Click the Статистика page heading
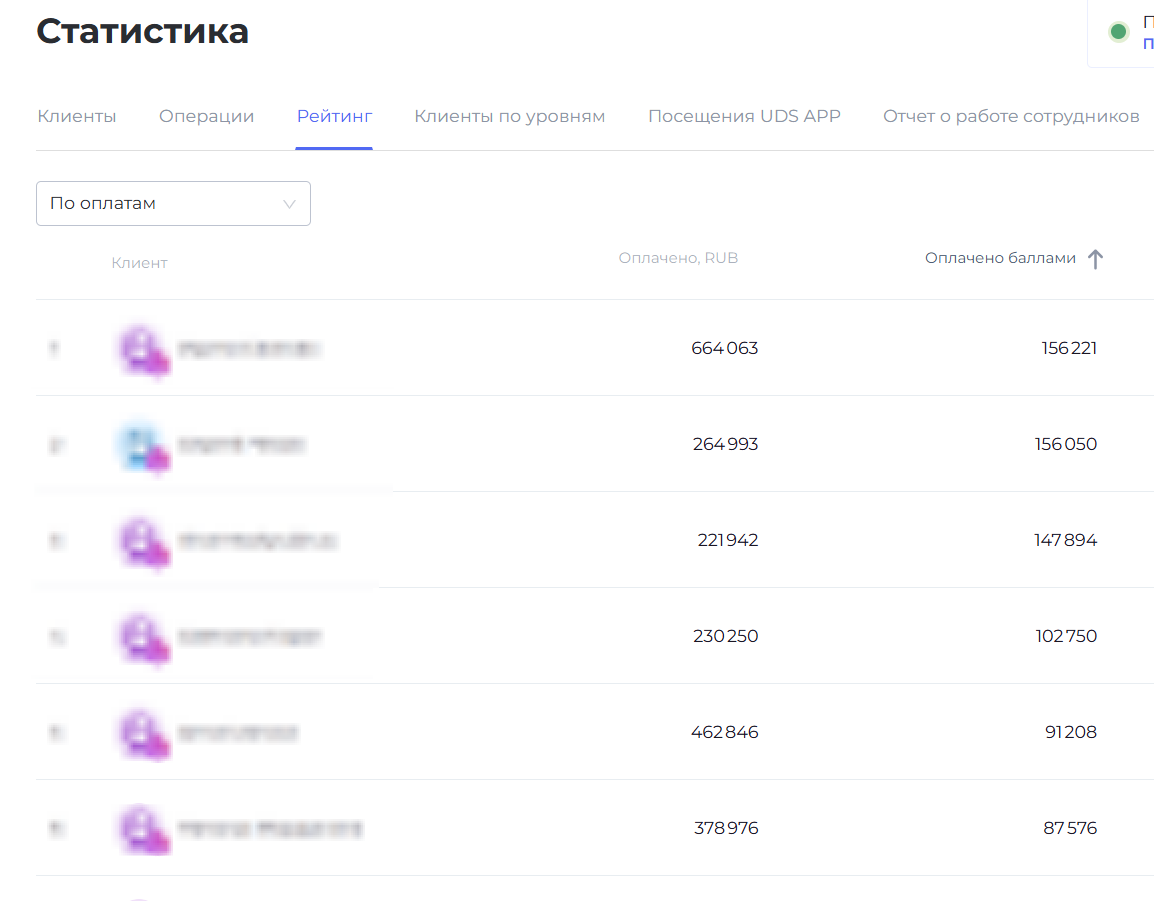 (143, 31)
